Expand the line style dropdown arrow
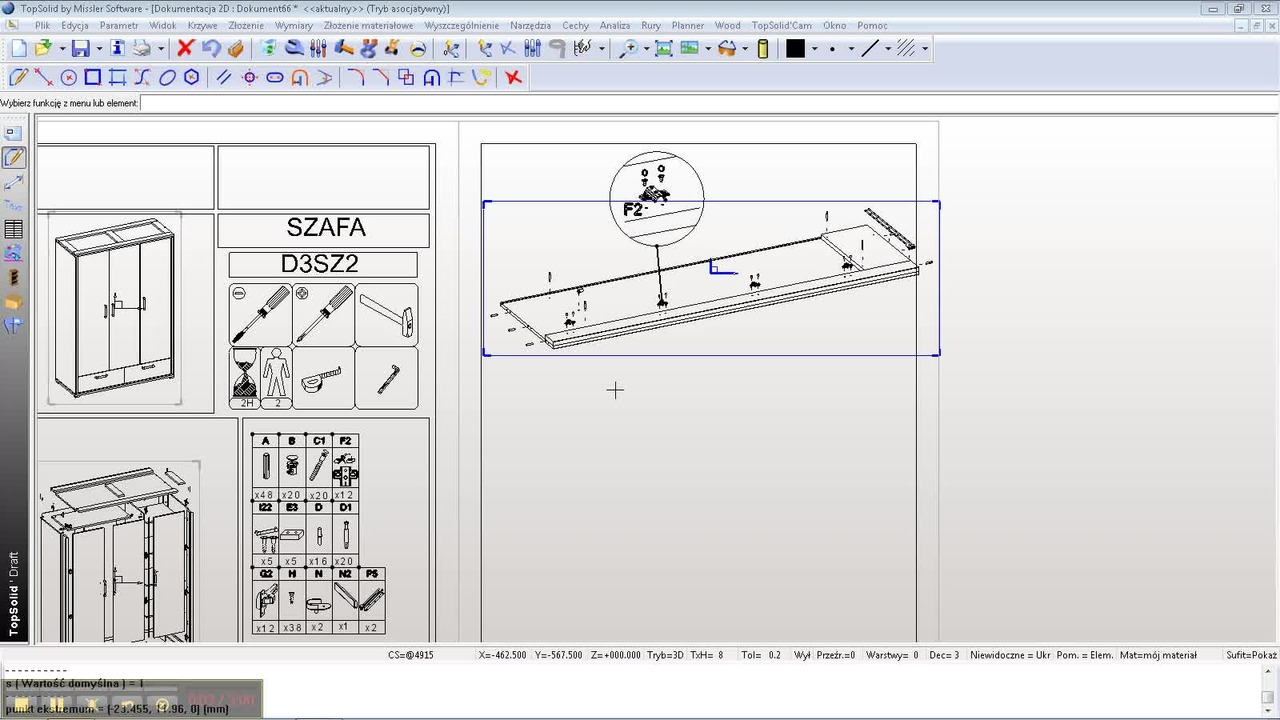1280x720 pixels. coord(887,48)
